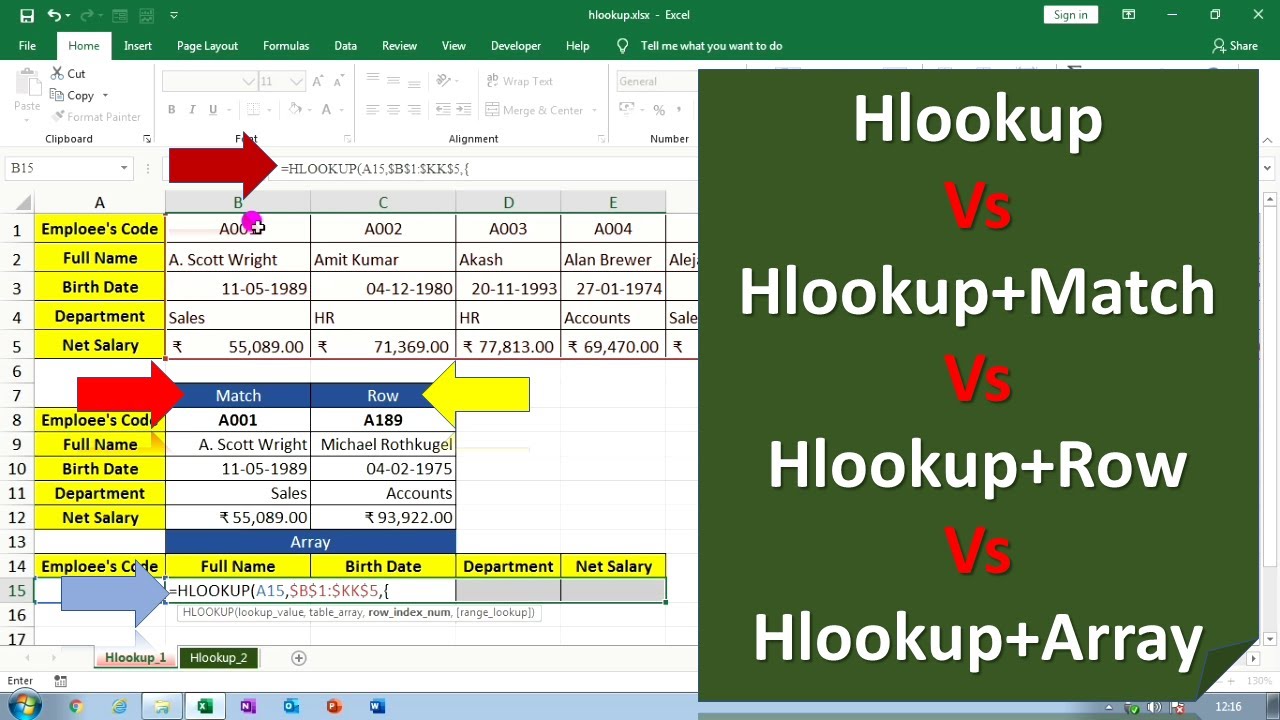The width and height of the screenshot is (1280, 720).
Task: Open the Help tab
Action: click(x=577, y=46)
